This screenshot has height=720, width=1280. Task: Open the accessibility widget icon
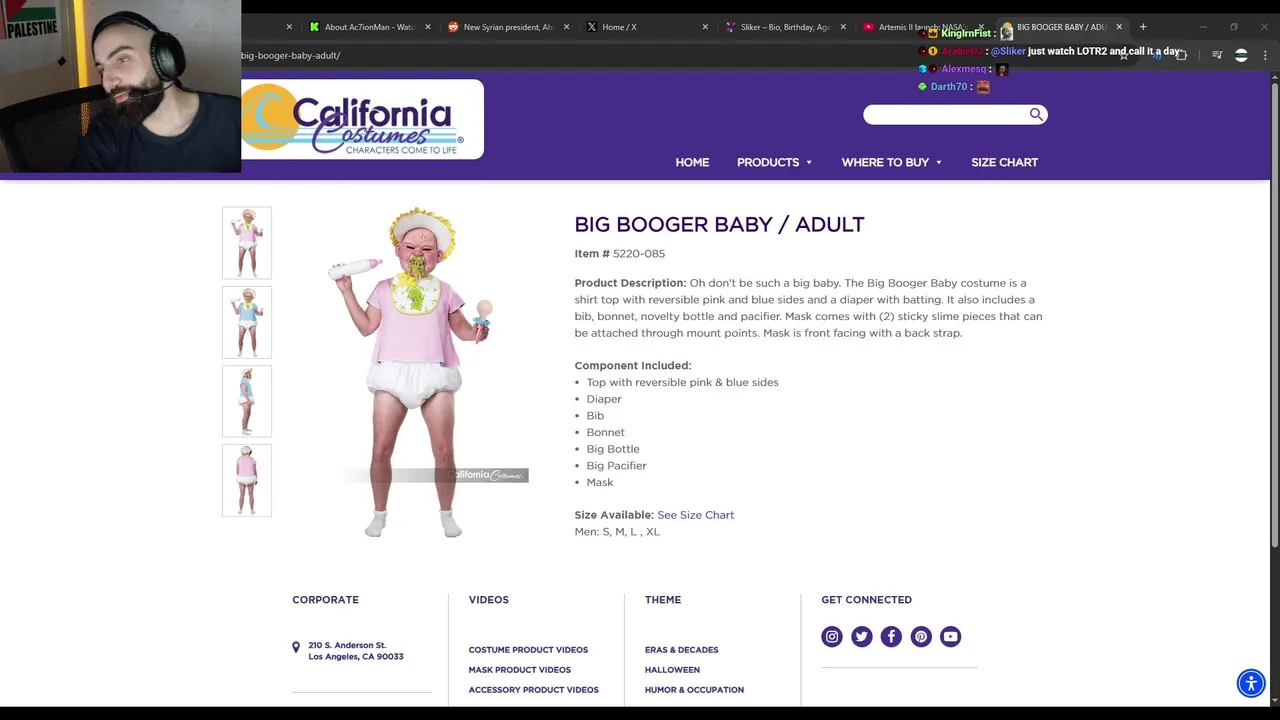1251,683
